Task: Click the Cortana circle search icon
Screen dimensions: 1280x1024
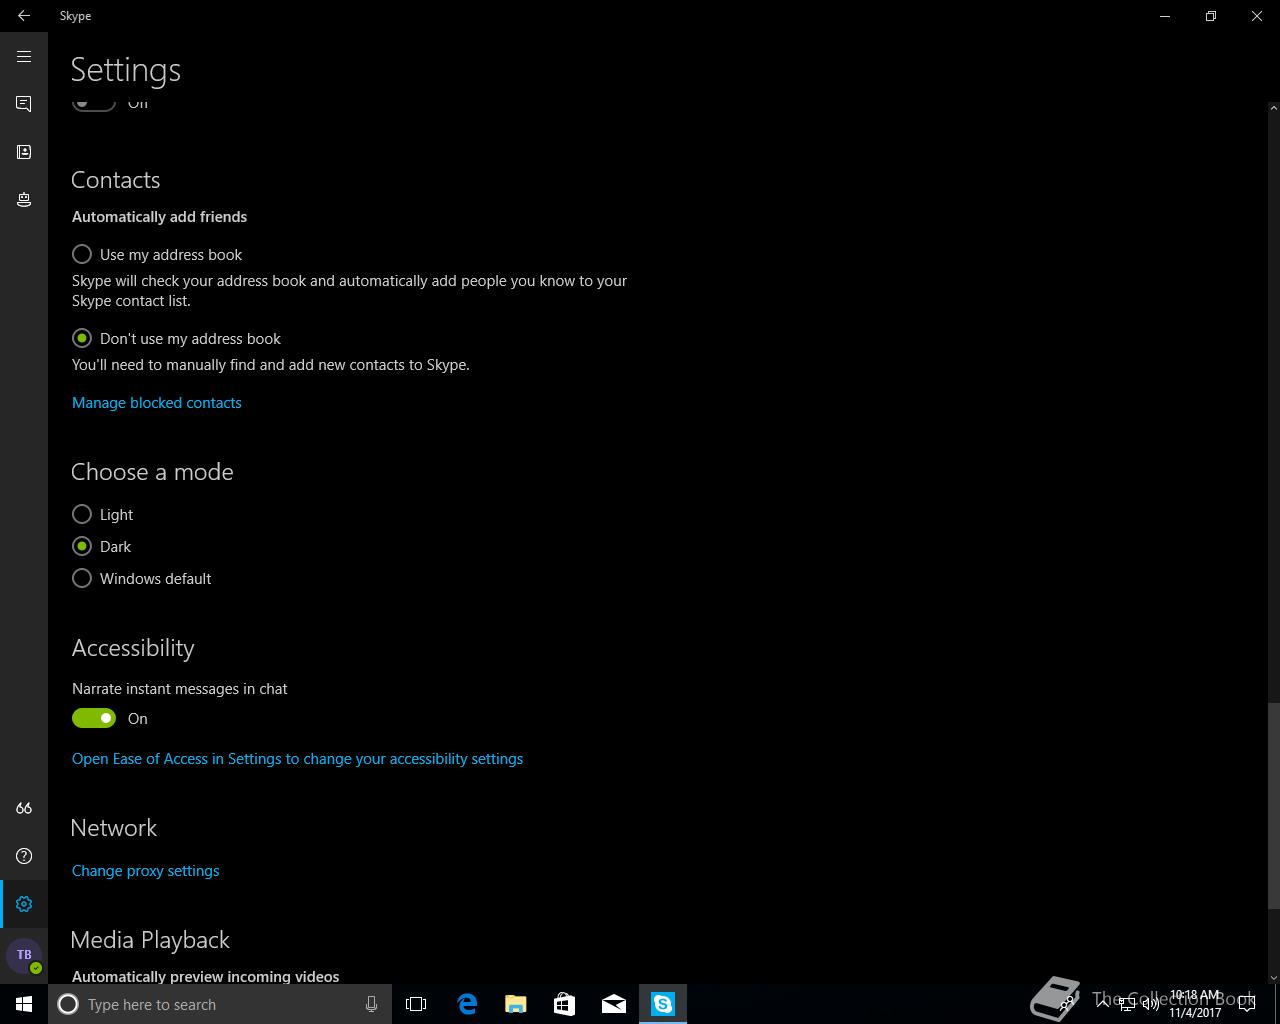Action: pos(68,1004)
